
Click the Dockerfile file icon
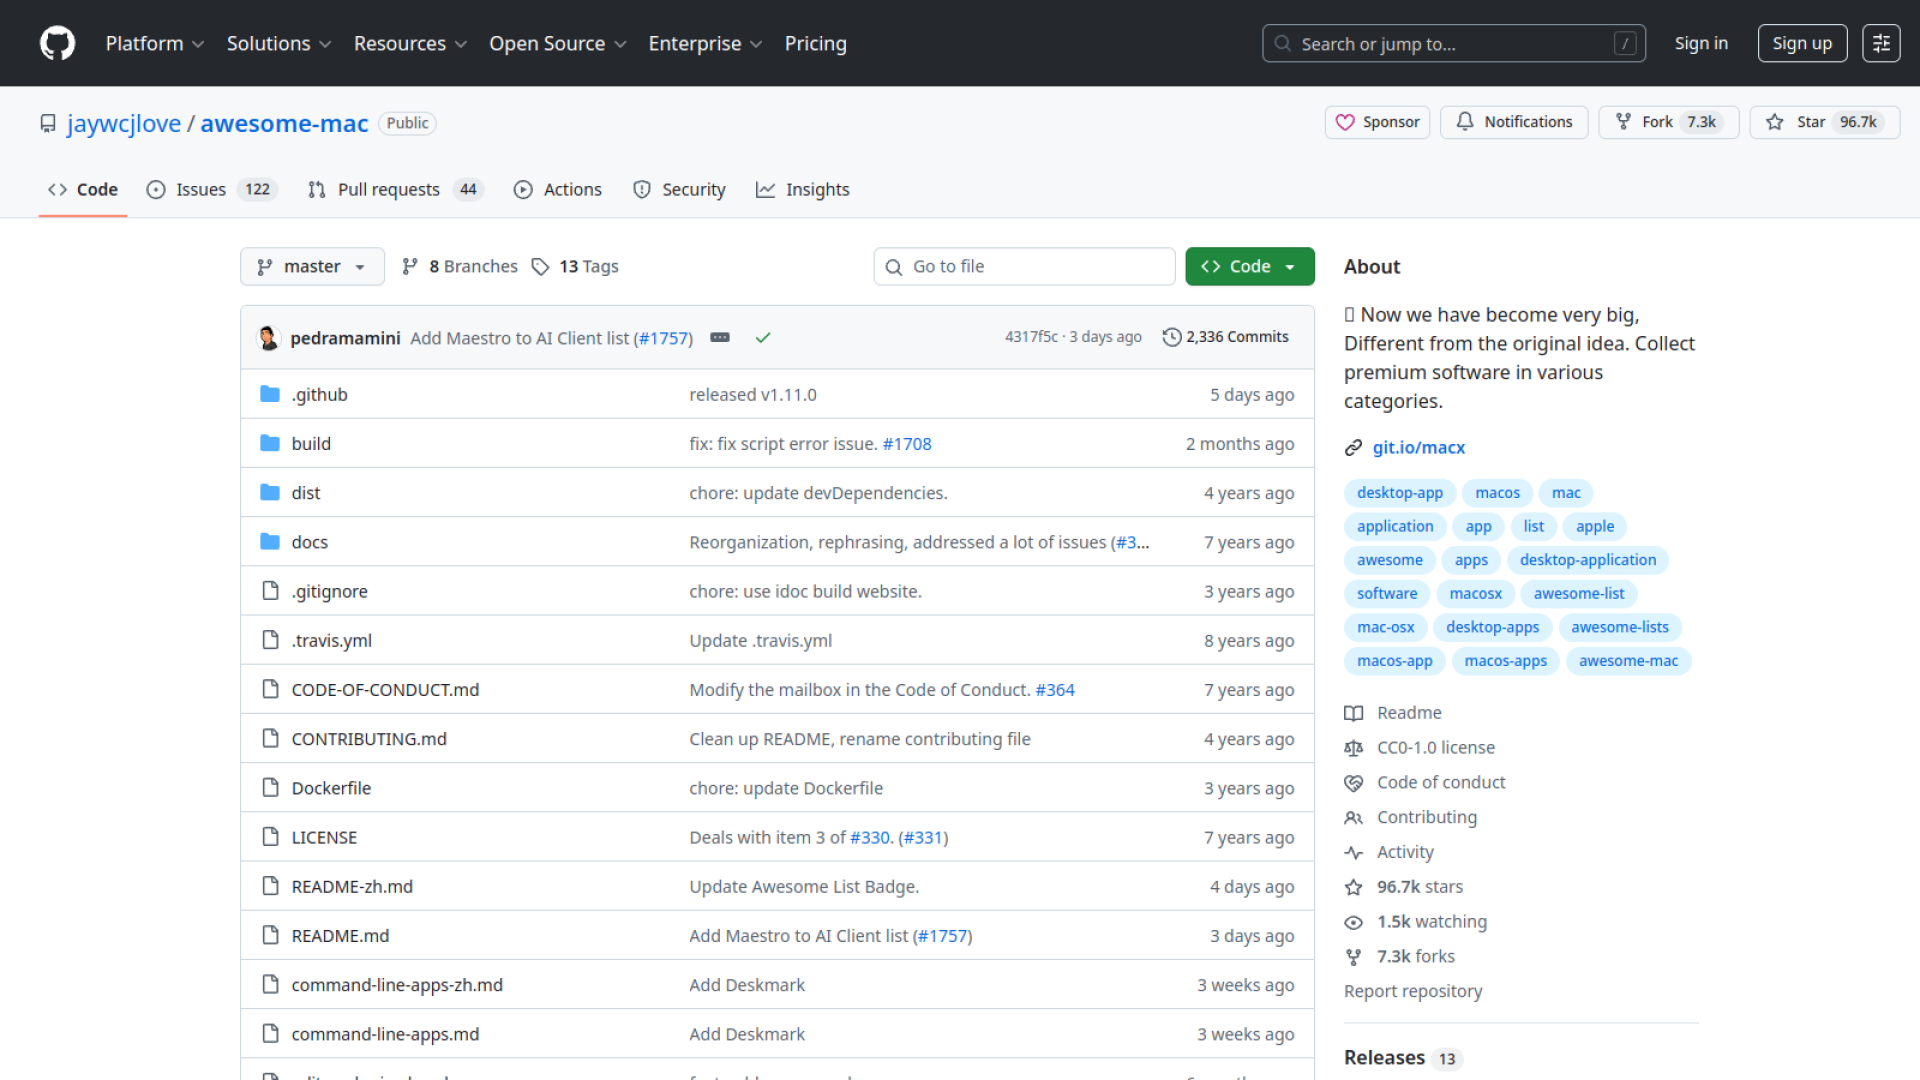(270, 788)
